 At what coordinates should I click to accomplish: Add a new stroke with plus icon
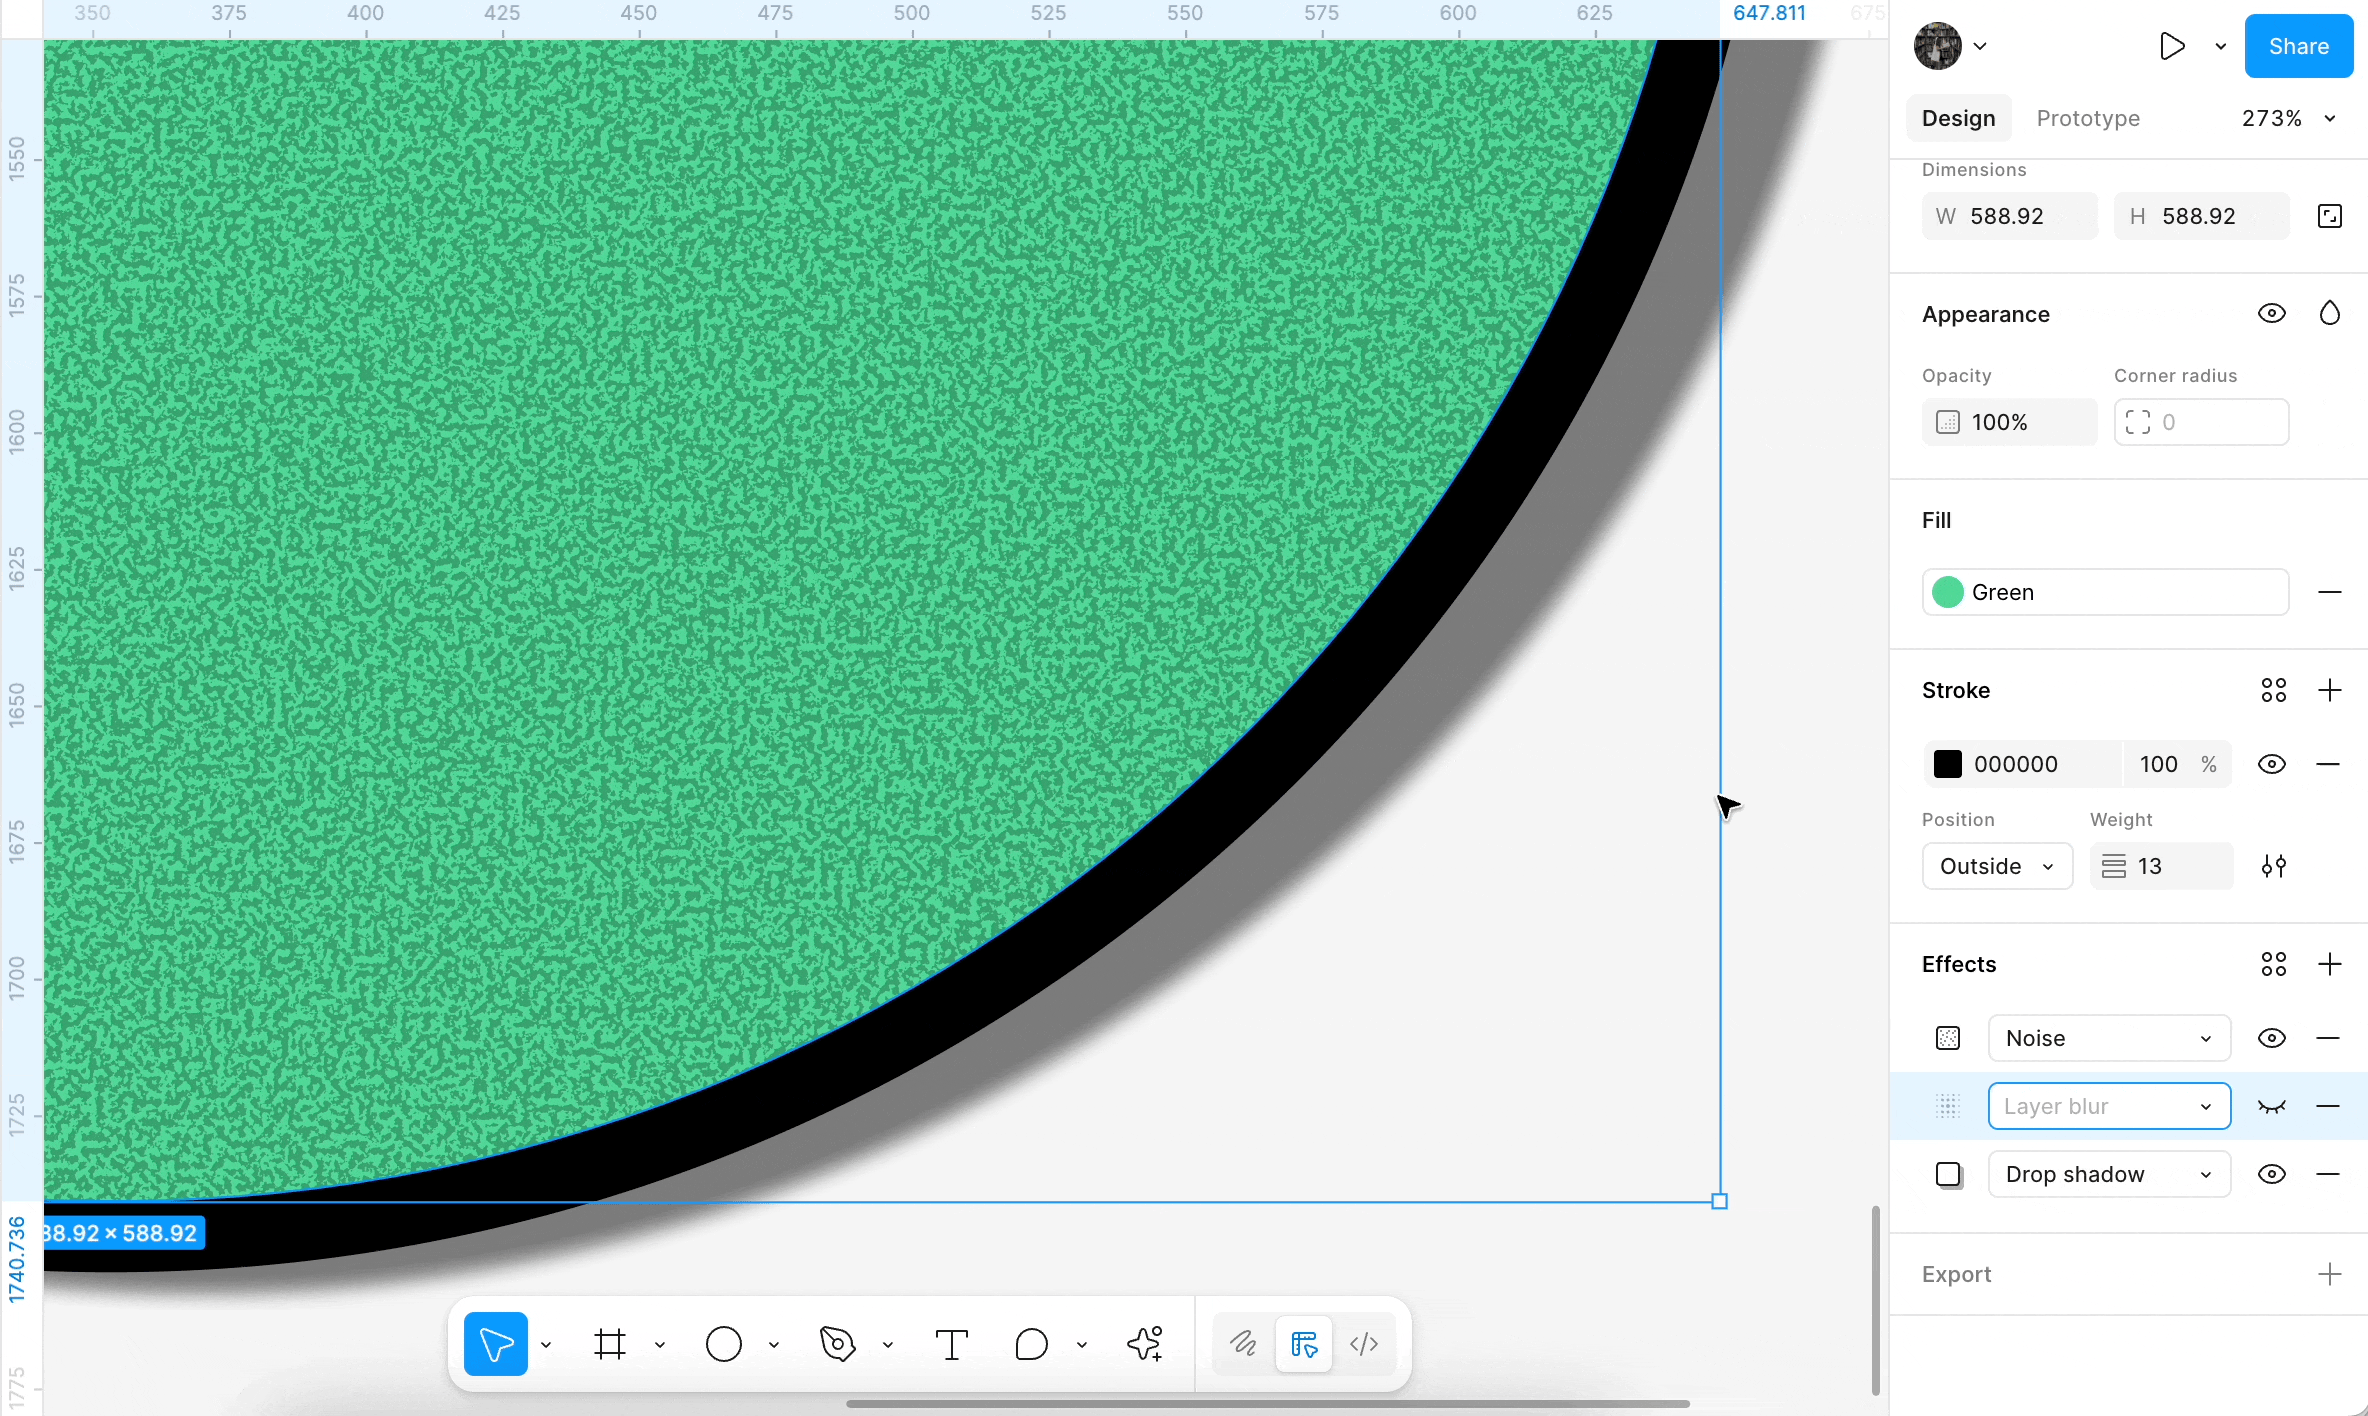[2330, 690]
